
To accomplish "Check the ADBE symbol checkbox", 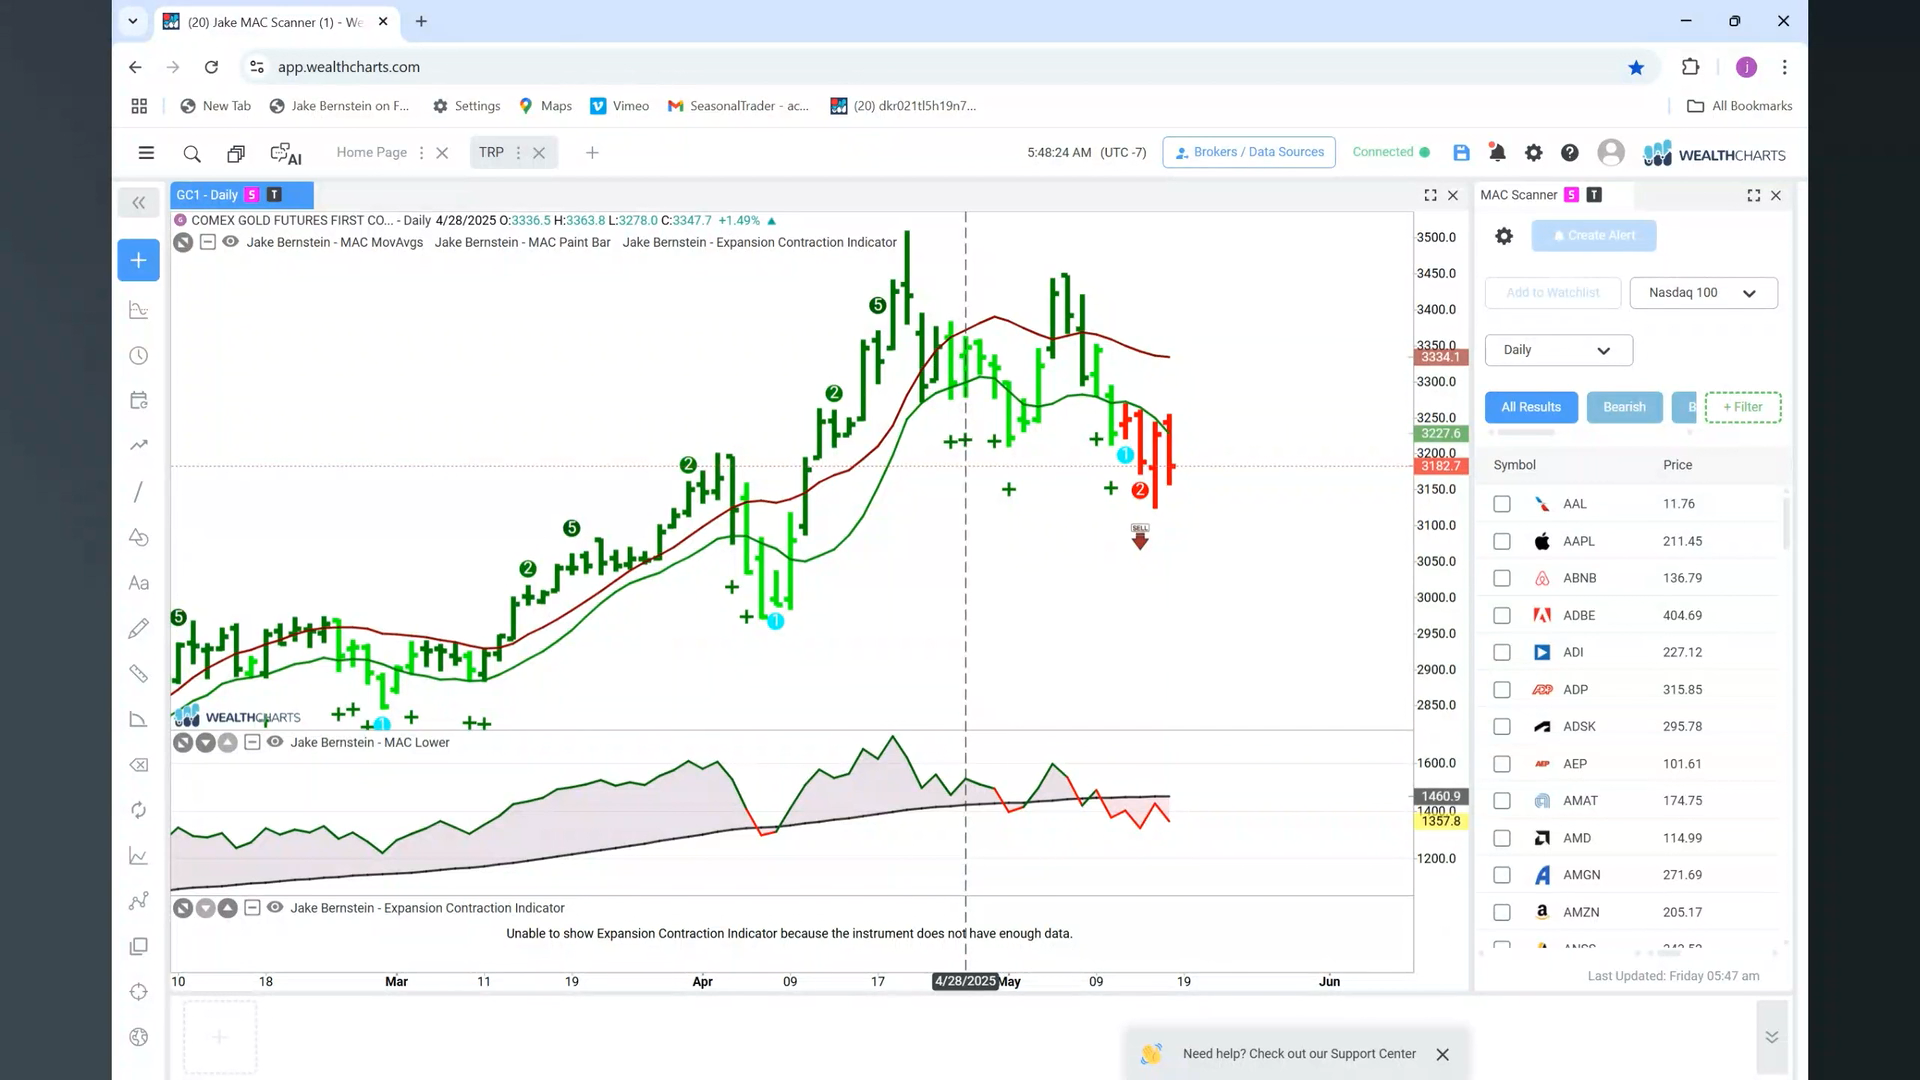I will (1502, 615).
